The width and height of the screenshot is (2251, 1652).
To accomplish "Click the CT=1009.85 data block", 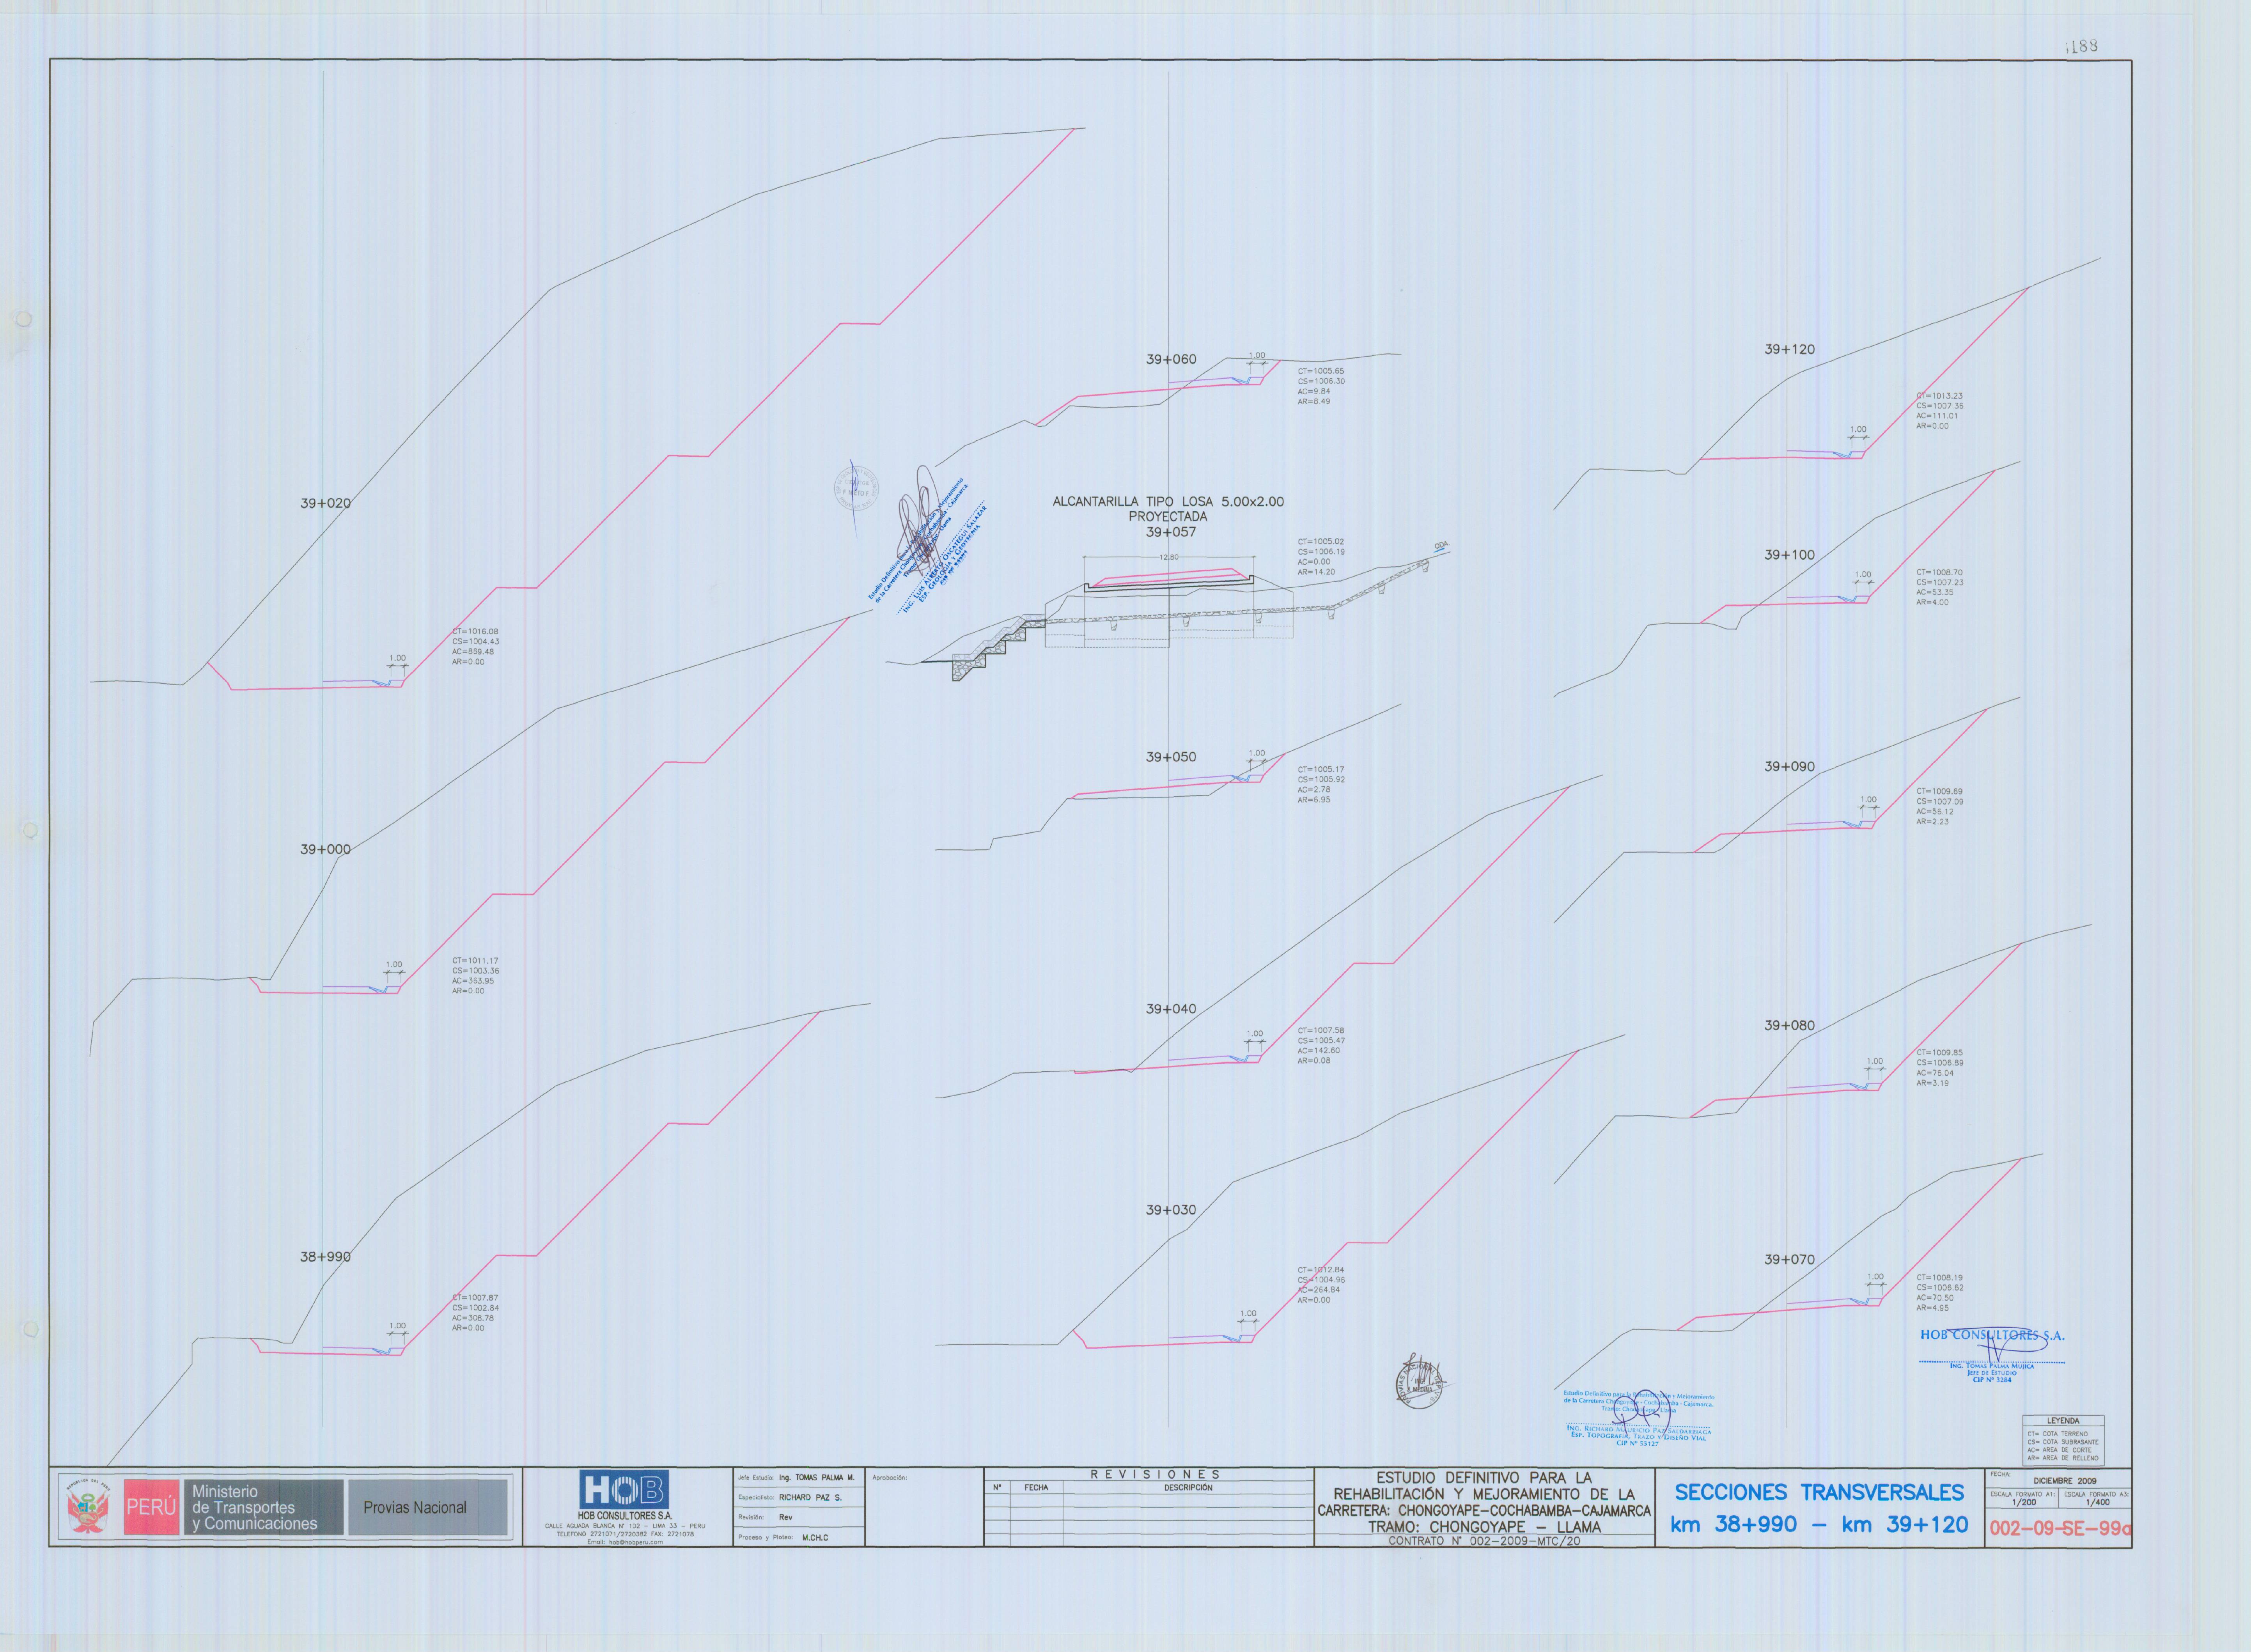I will pos(1940,1068).
